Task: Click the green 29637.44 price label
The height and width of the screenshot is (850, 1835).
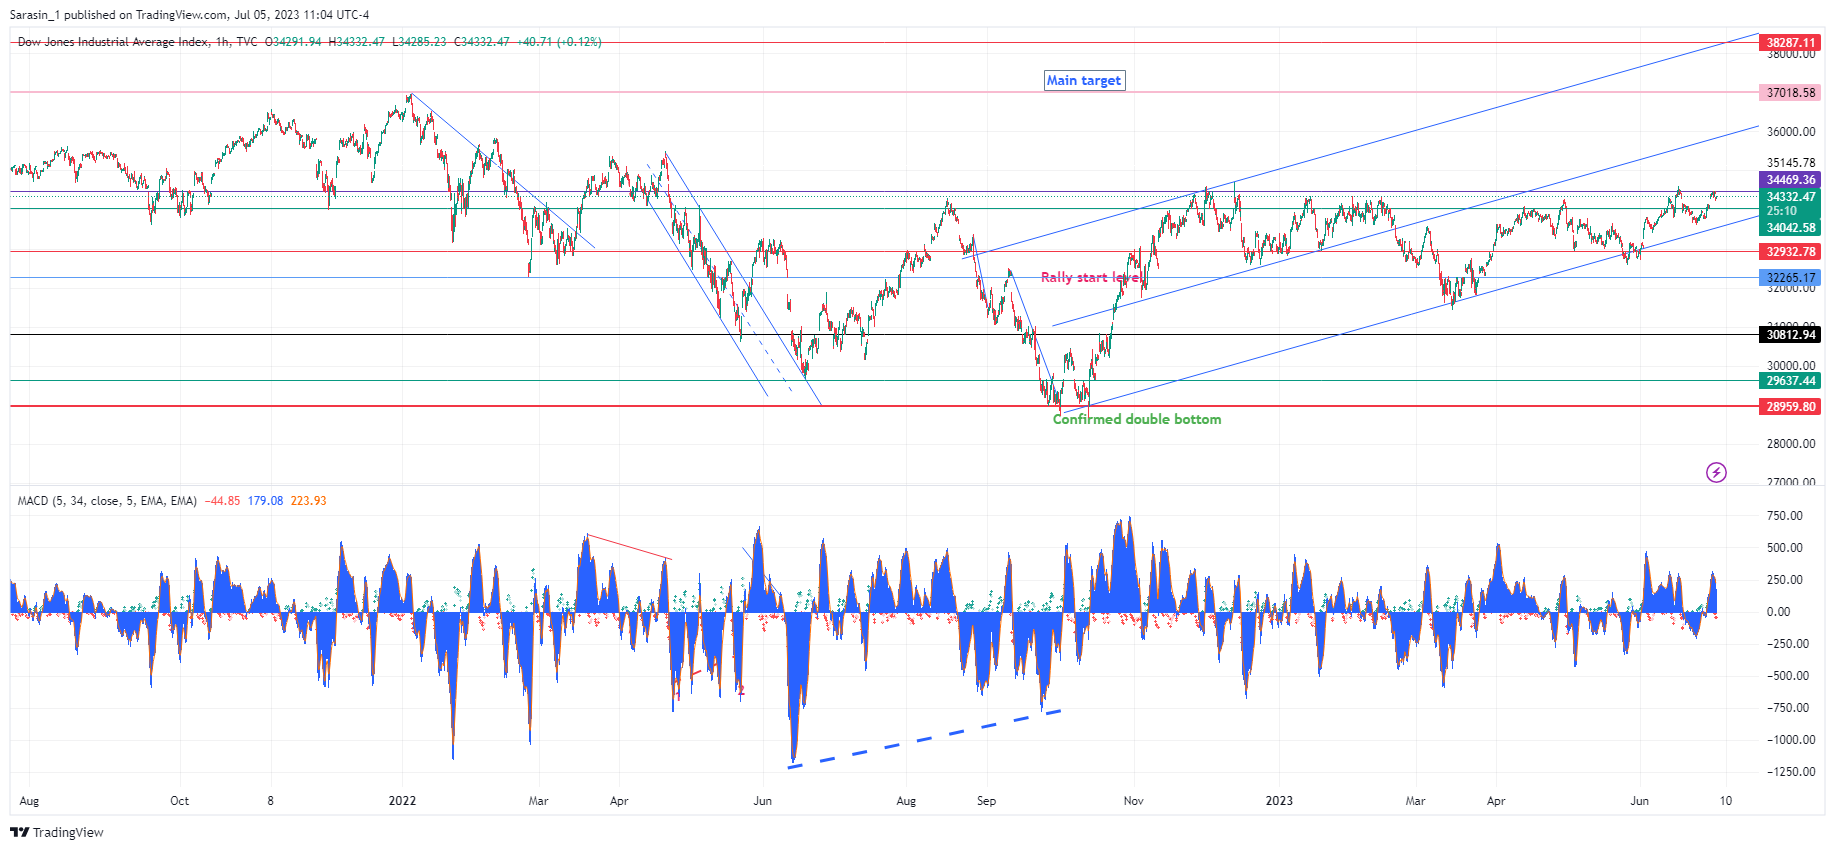Action: [x=1790, y=381]
